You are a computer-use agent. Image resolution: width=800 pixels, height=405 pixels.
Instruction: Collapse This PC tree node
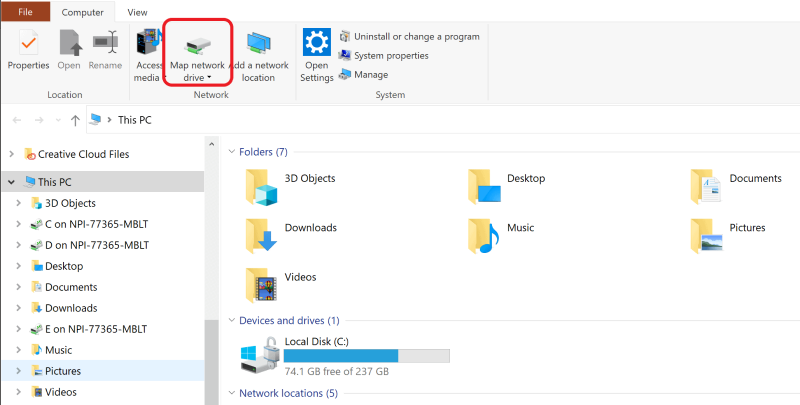12,183
